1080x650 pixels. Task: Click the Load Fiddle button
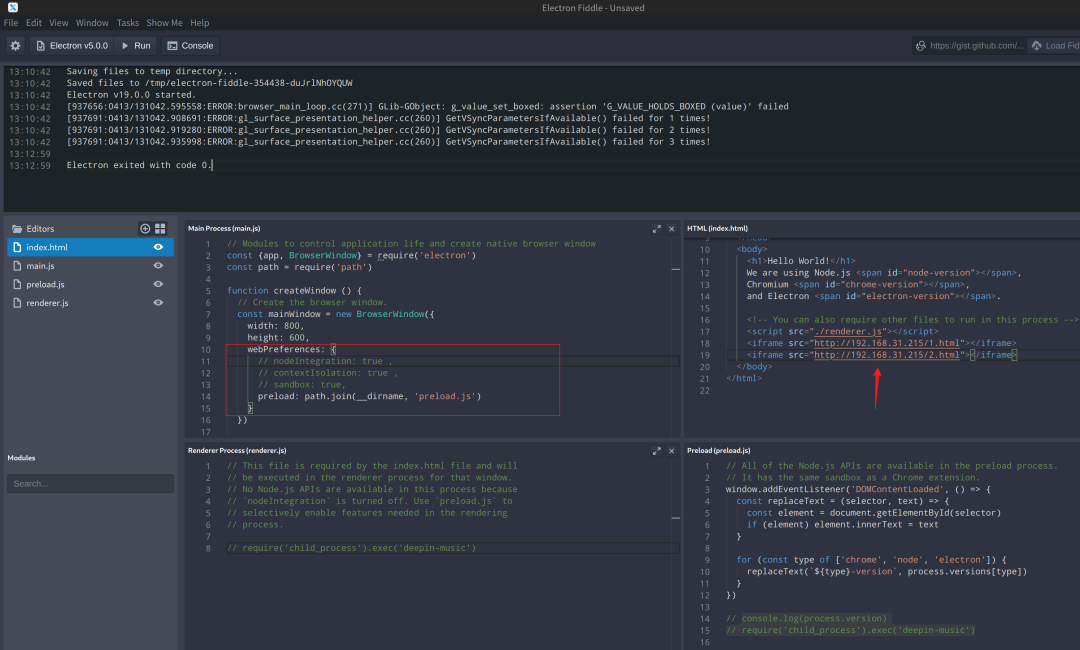point(1054,45)
